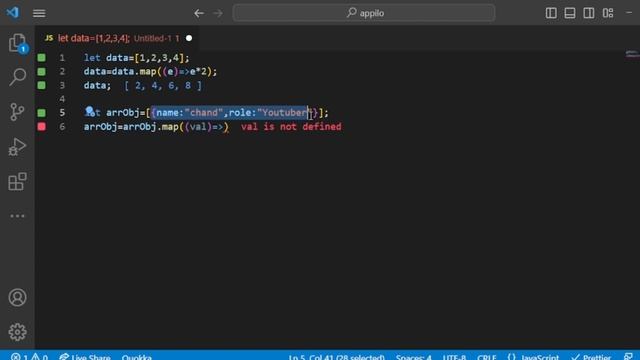This screenshot has width=640, height=360.
Task: Click the inline result [ 2, 4, 6, 8 ]
Action: 163,86
